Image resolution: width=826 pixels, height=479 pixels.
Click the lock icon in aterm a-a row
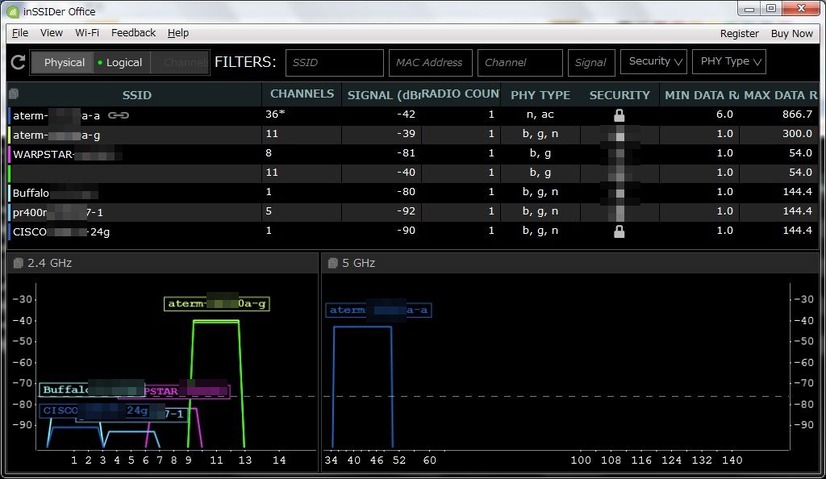click(620, 115)
